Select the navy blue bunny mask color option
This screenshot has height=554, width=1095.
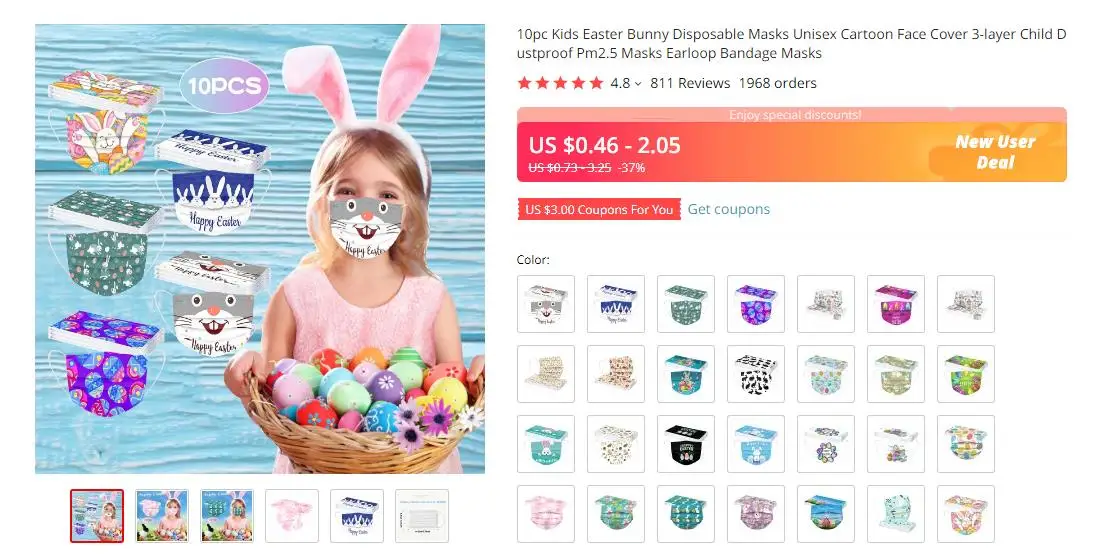[x=616, y=304]
